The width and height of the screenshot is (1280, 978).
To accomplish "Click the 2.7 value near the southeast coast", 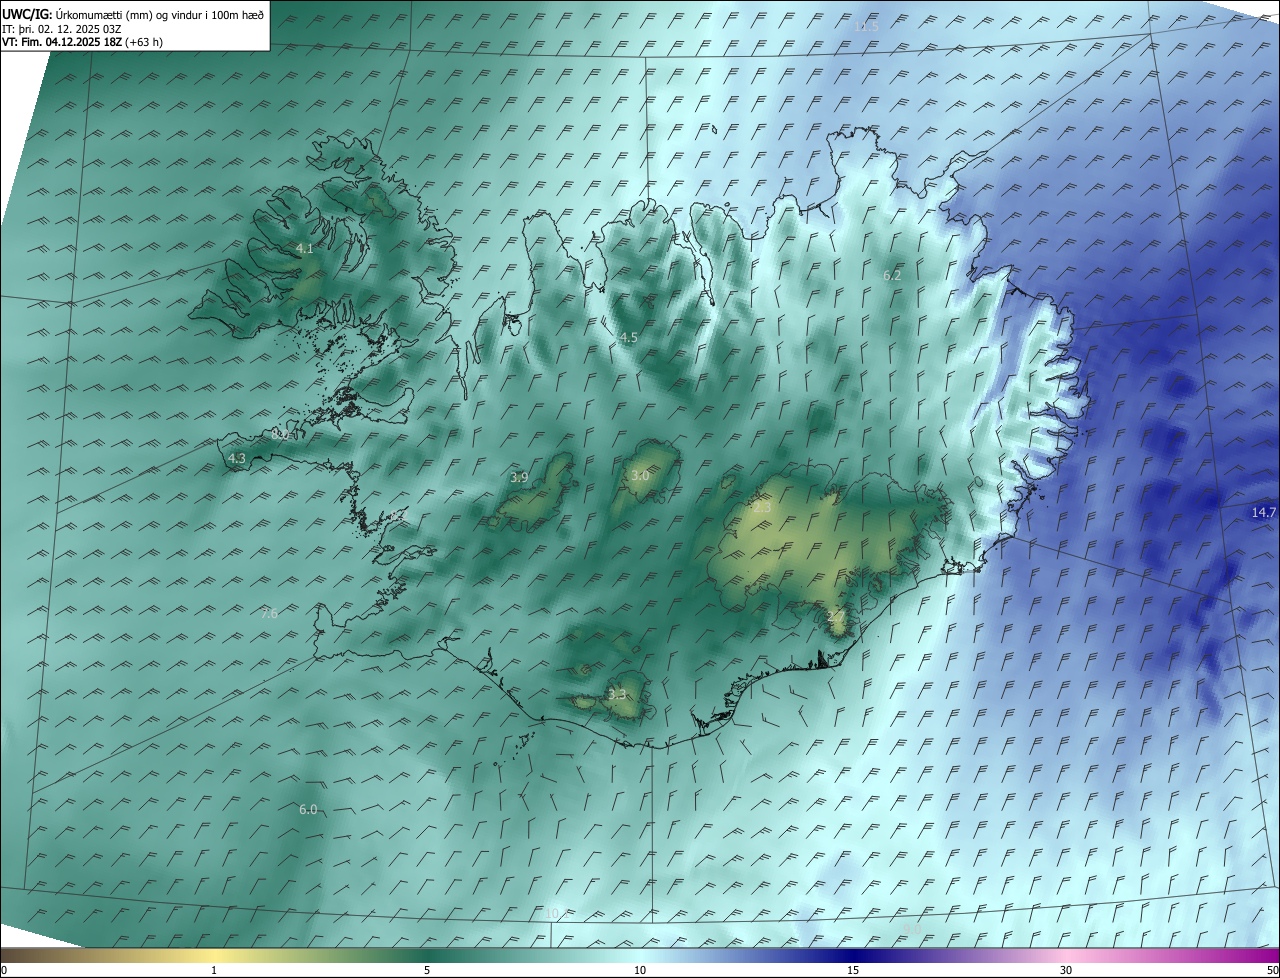I will point(836,616).
